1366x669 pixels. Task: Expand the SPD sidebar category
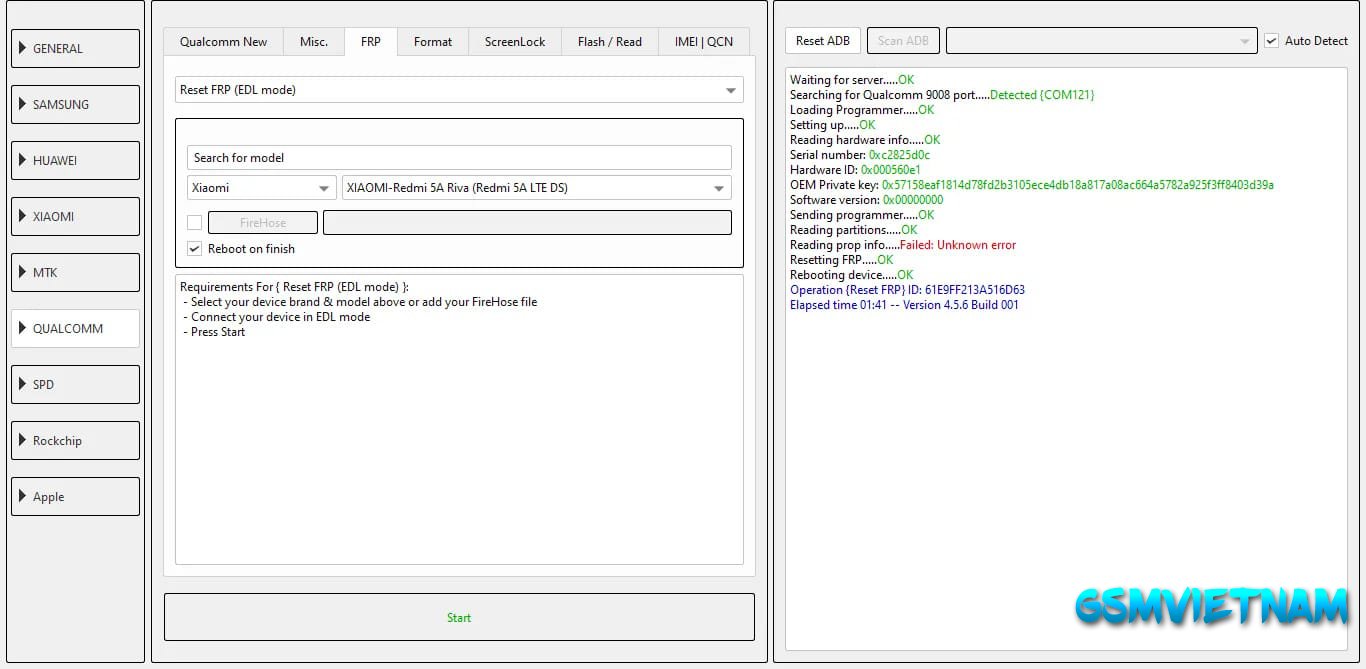[75, 384]
